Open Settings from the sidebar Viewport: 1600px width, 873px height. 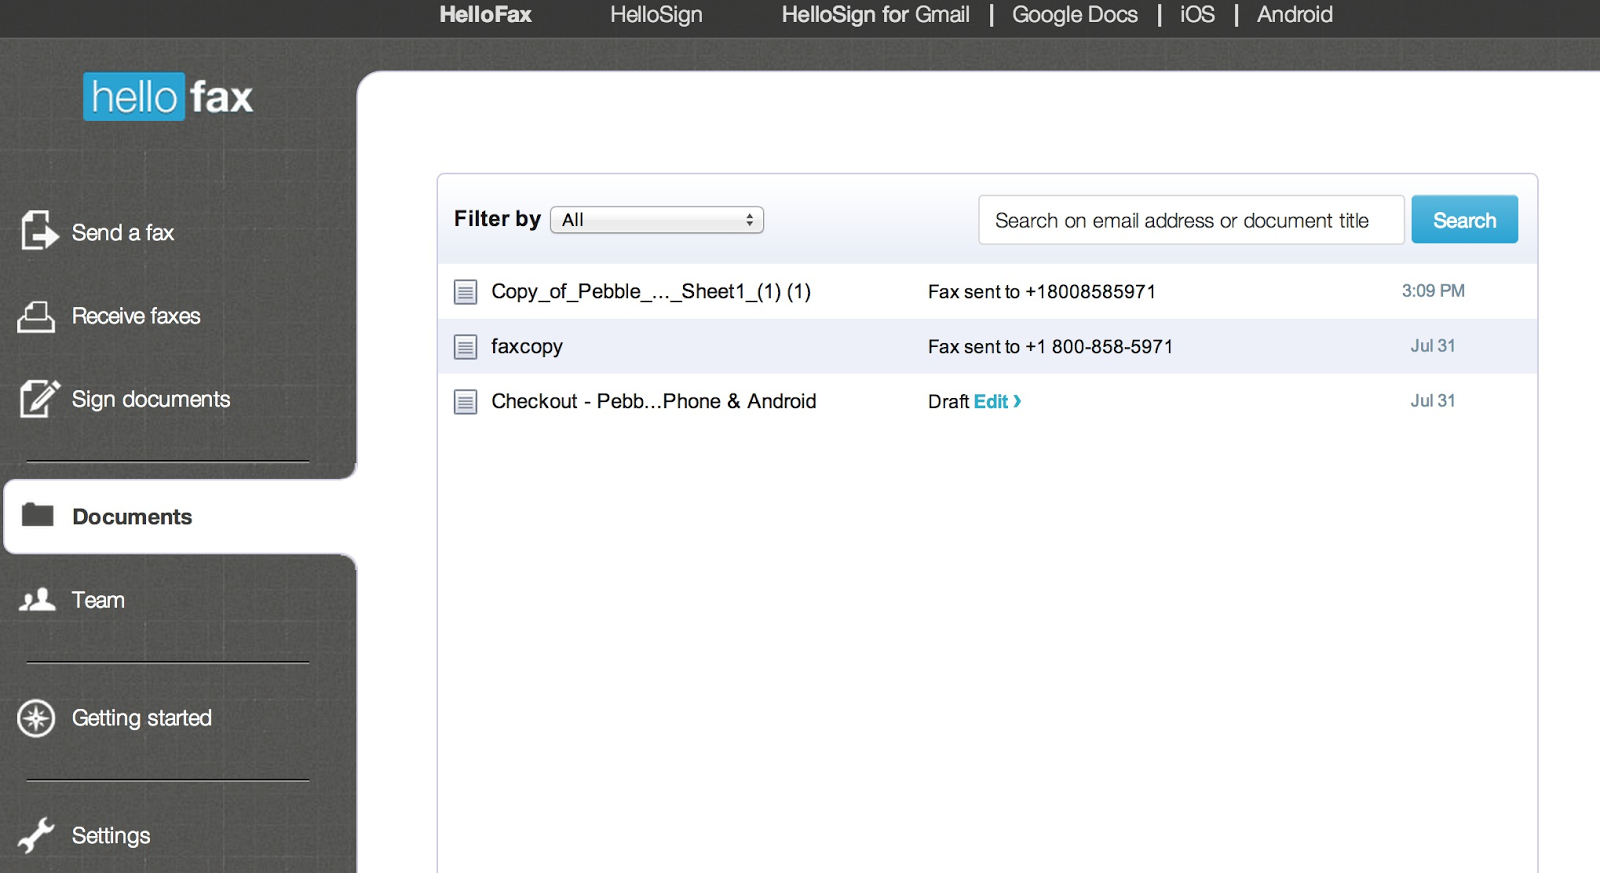click(x=111, y=835)
